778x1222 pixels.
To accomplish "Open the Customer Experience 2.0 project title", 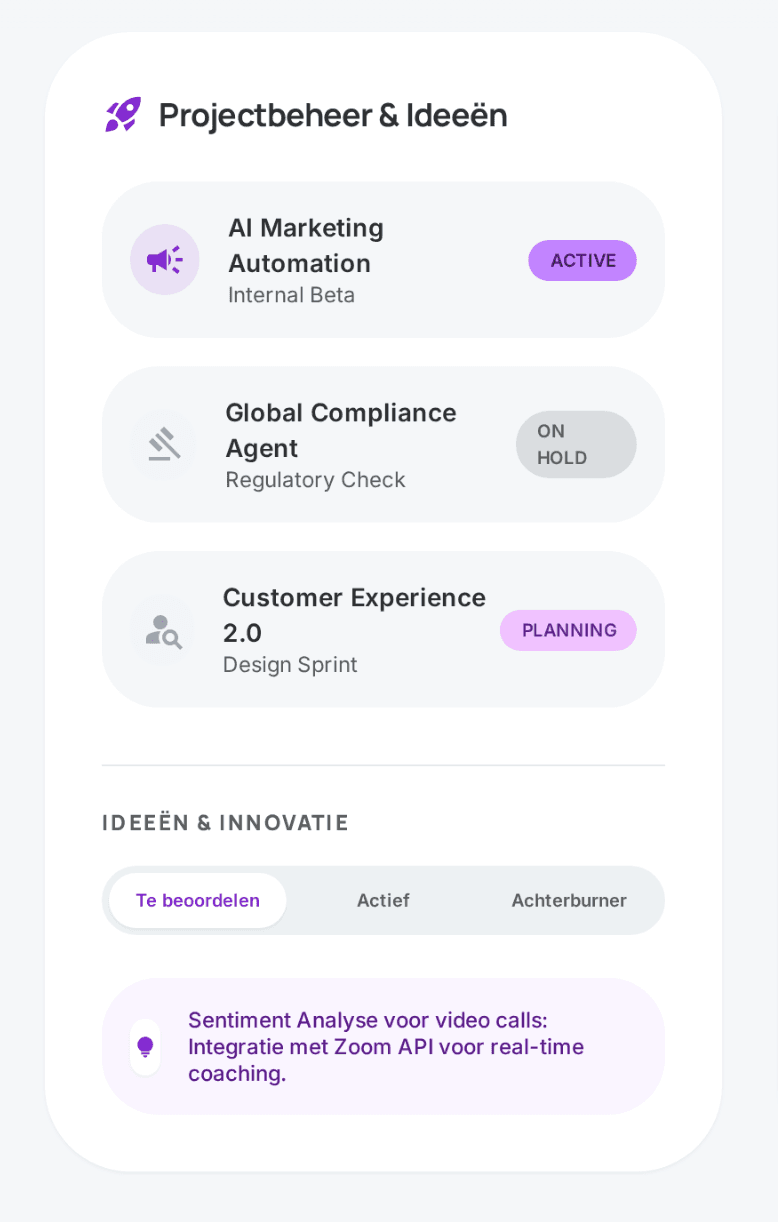I will (x=353, y=614).
